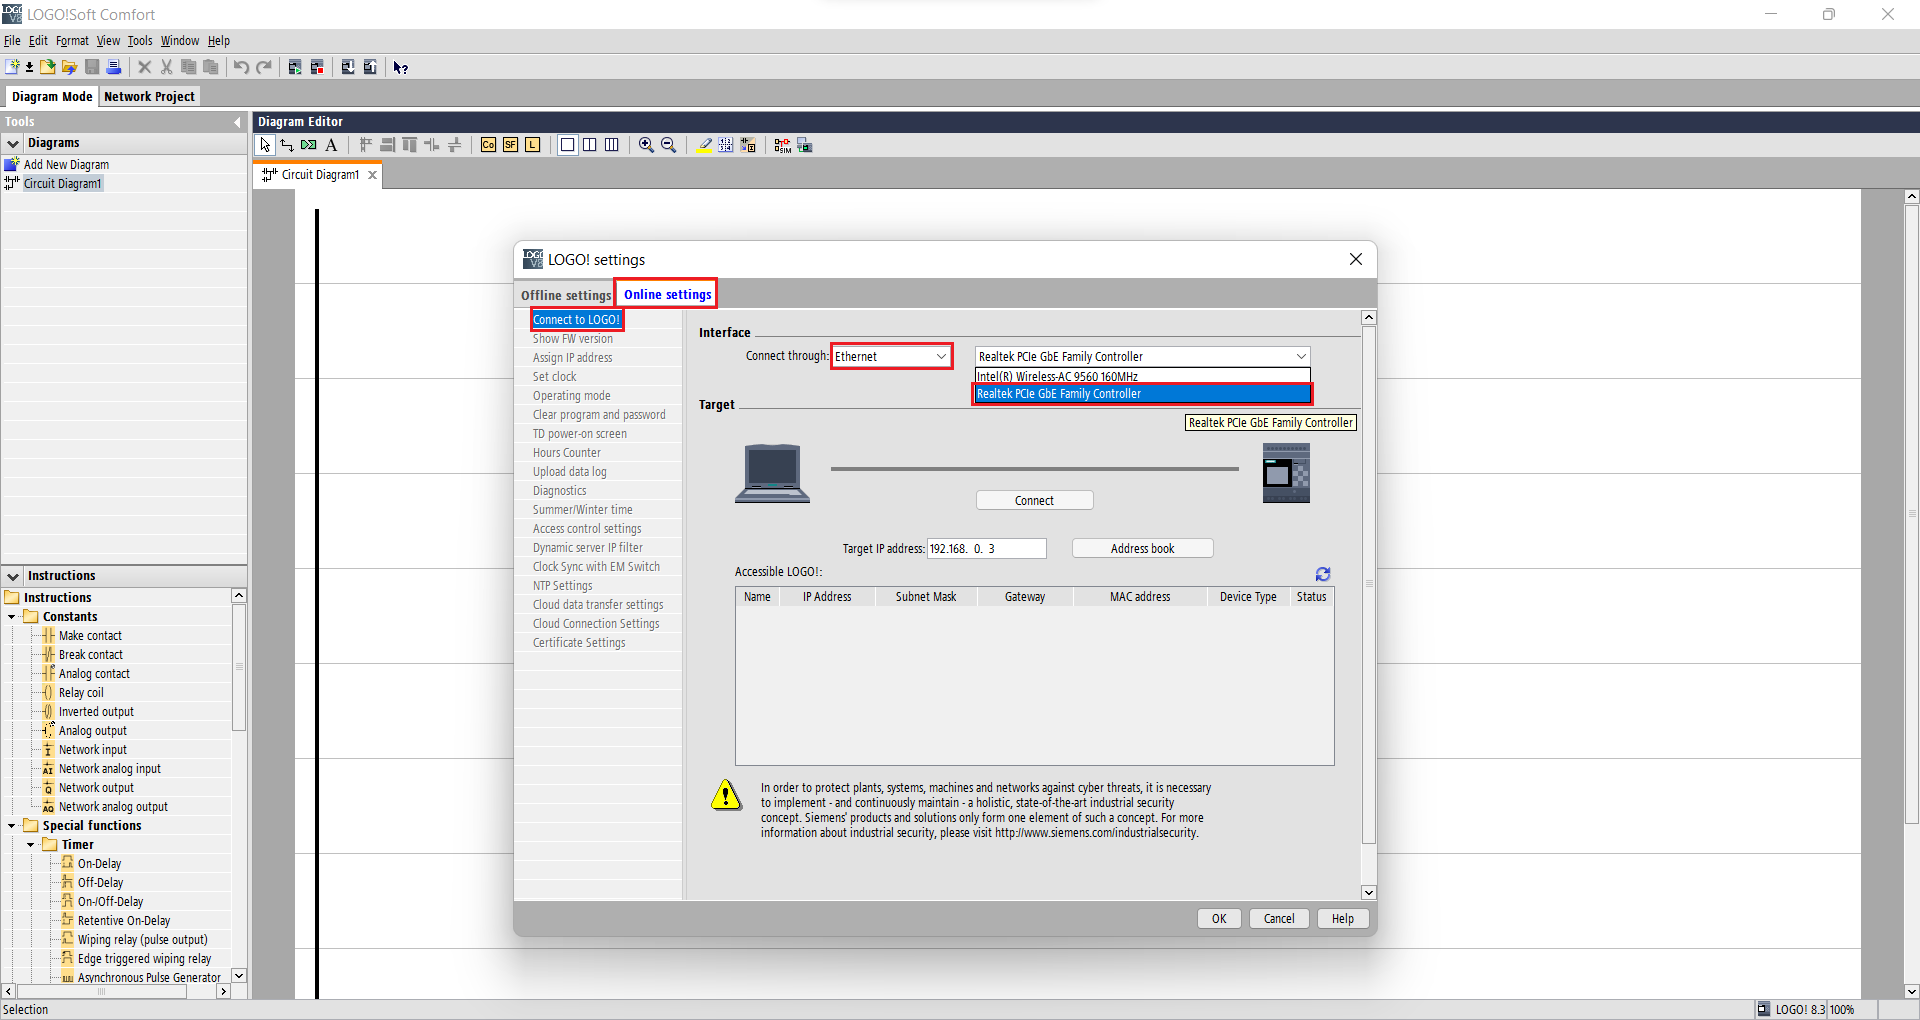Click the Data Log (L) toolbar icon
This screenshot has width=1920, height=1020.
coord(532,145)
